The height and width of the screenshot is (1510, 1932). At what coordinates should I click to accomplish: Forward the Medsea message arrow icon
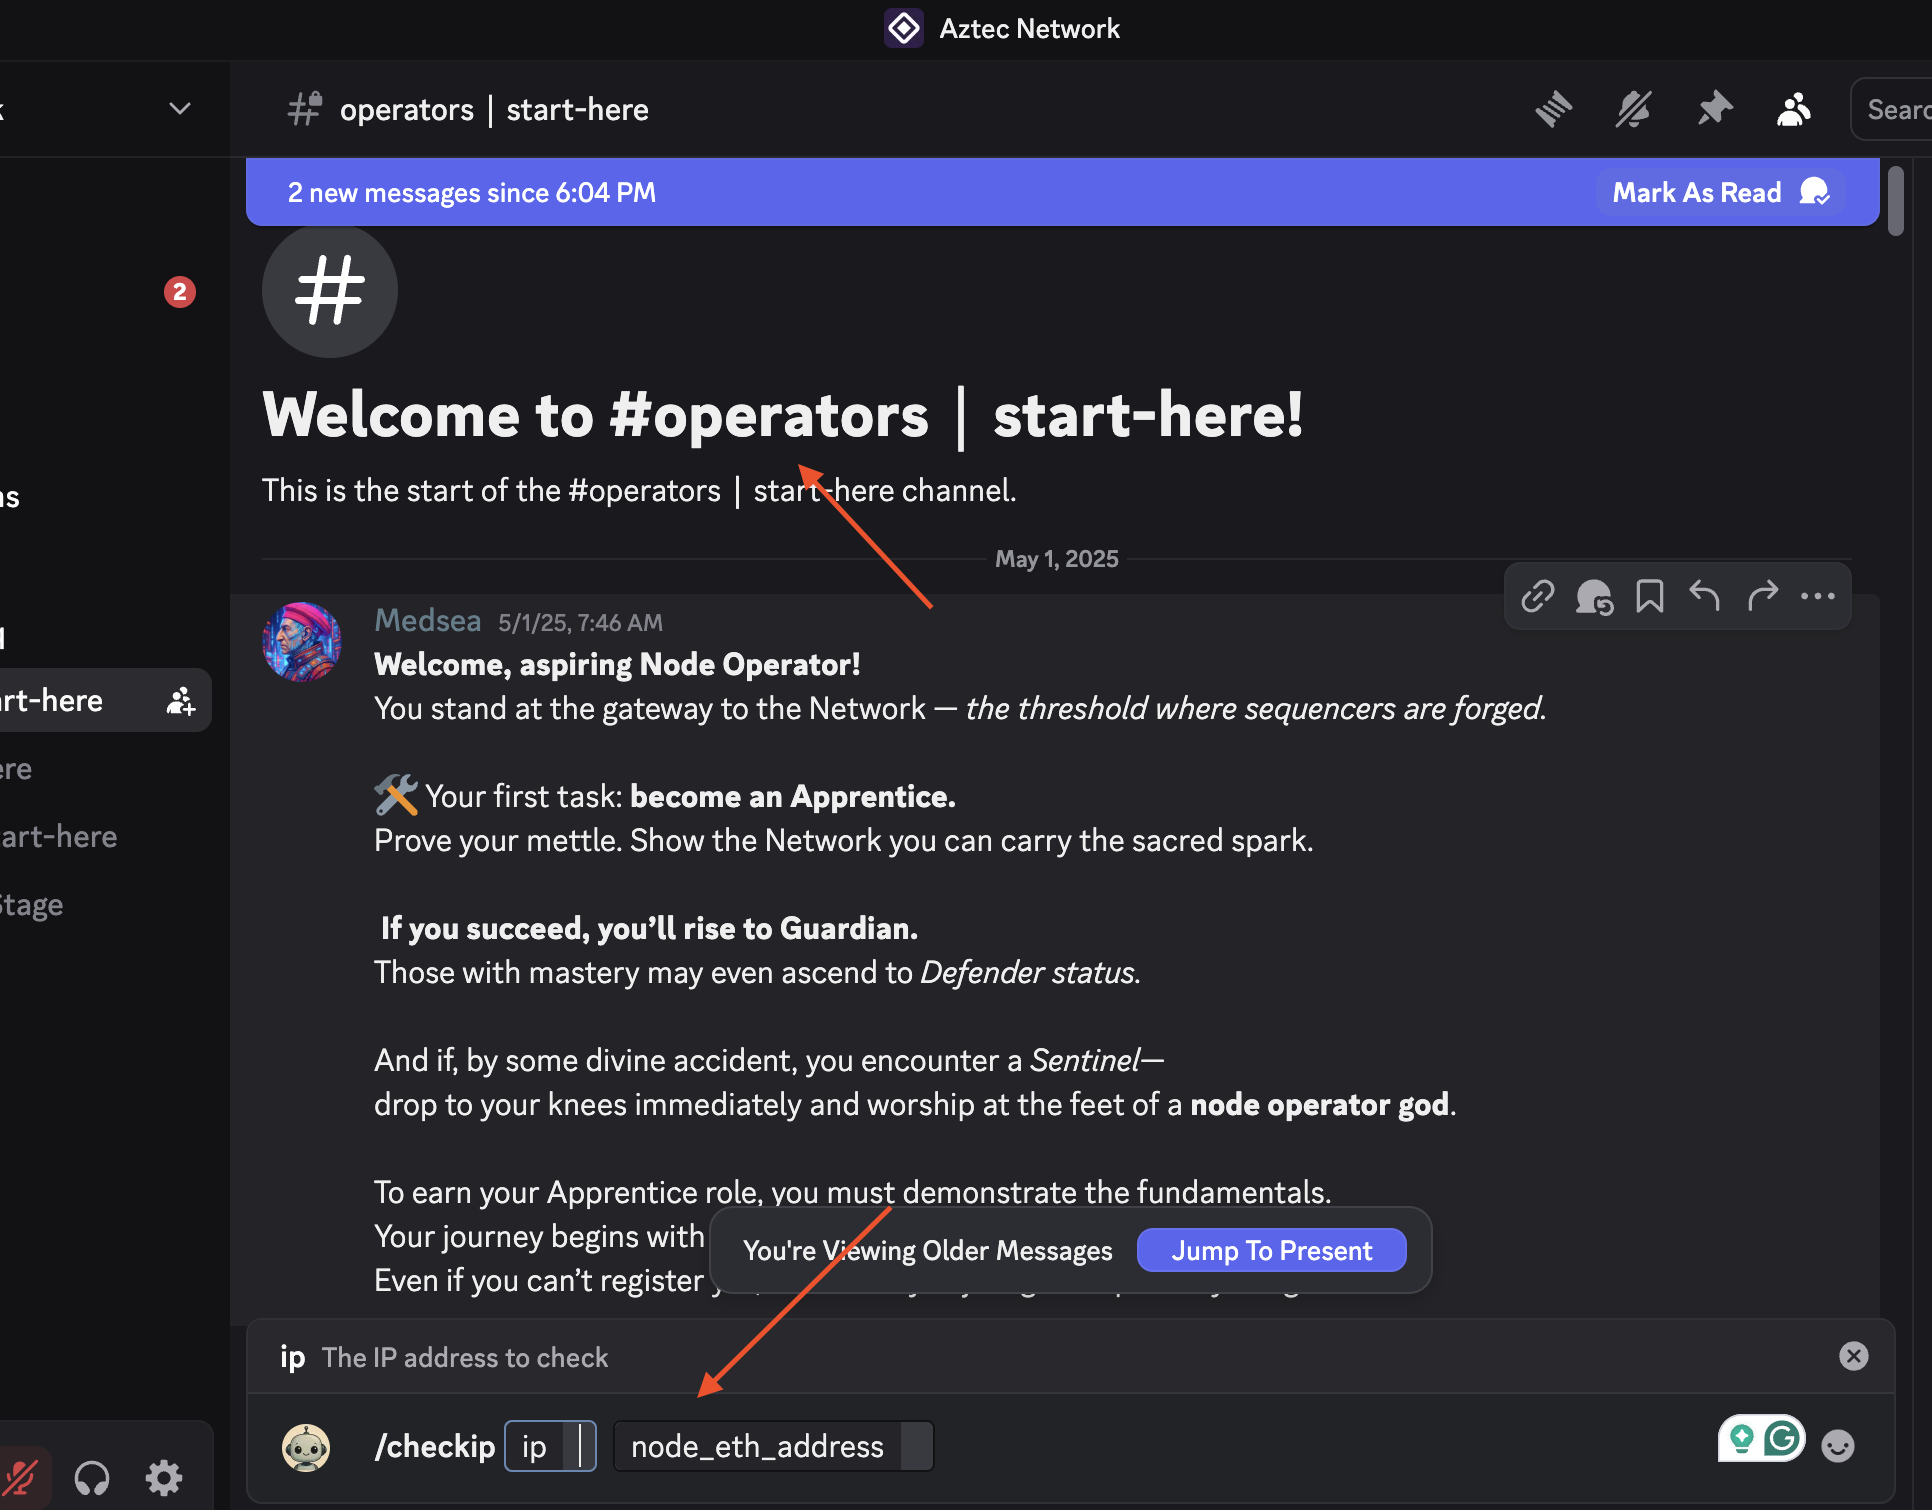coord(1762,597)
